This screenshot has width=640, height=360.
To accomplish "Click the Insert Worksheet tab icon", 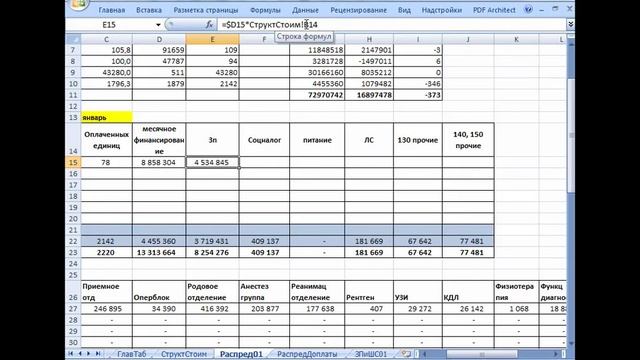I will coord(406,353).
